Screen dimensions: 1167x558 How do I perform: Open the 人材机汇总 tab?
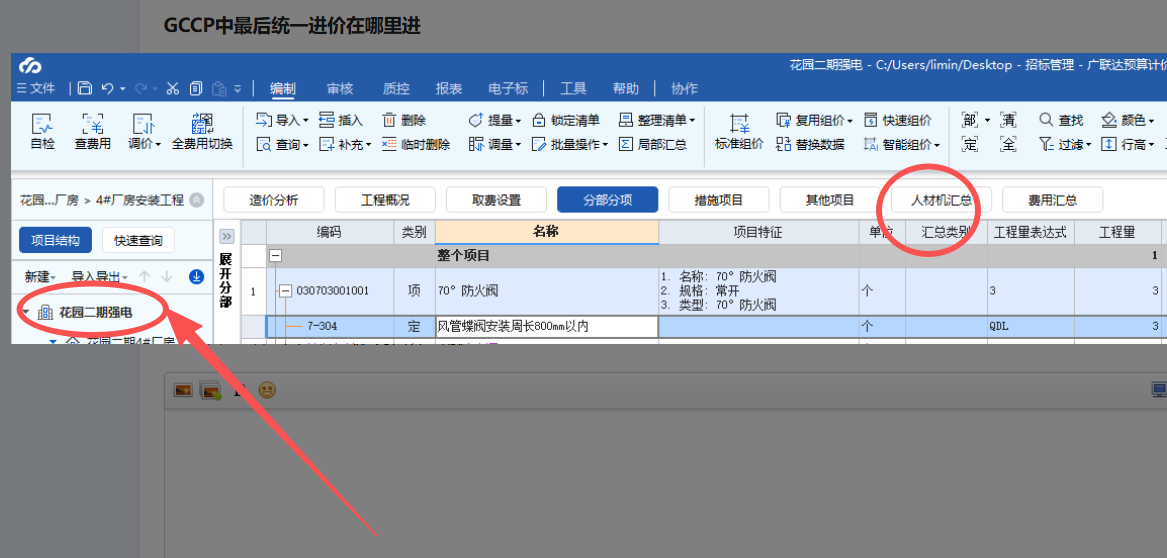[x=941, y=200]
